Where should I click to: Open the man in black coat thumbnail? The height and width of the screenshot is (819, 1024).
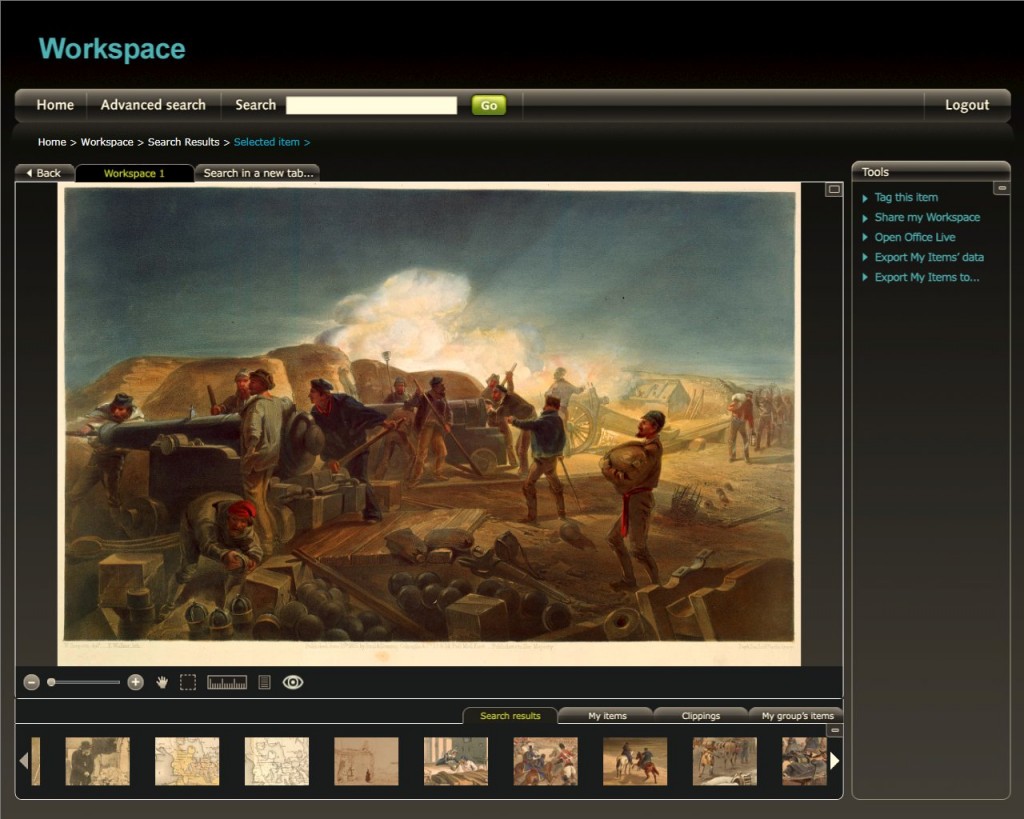(97, 762)
